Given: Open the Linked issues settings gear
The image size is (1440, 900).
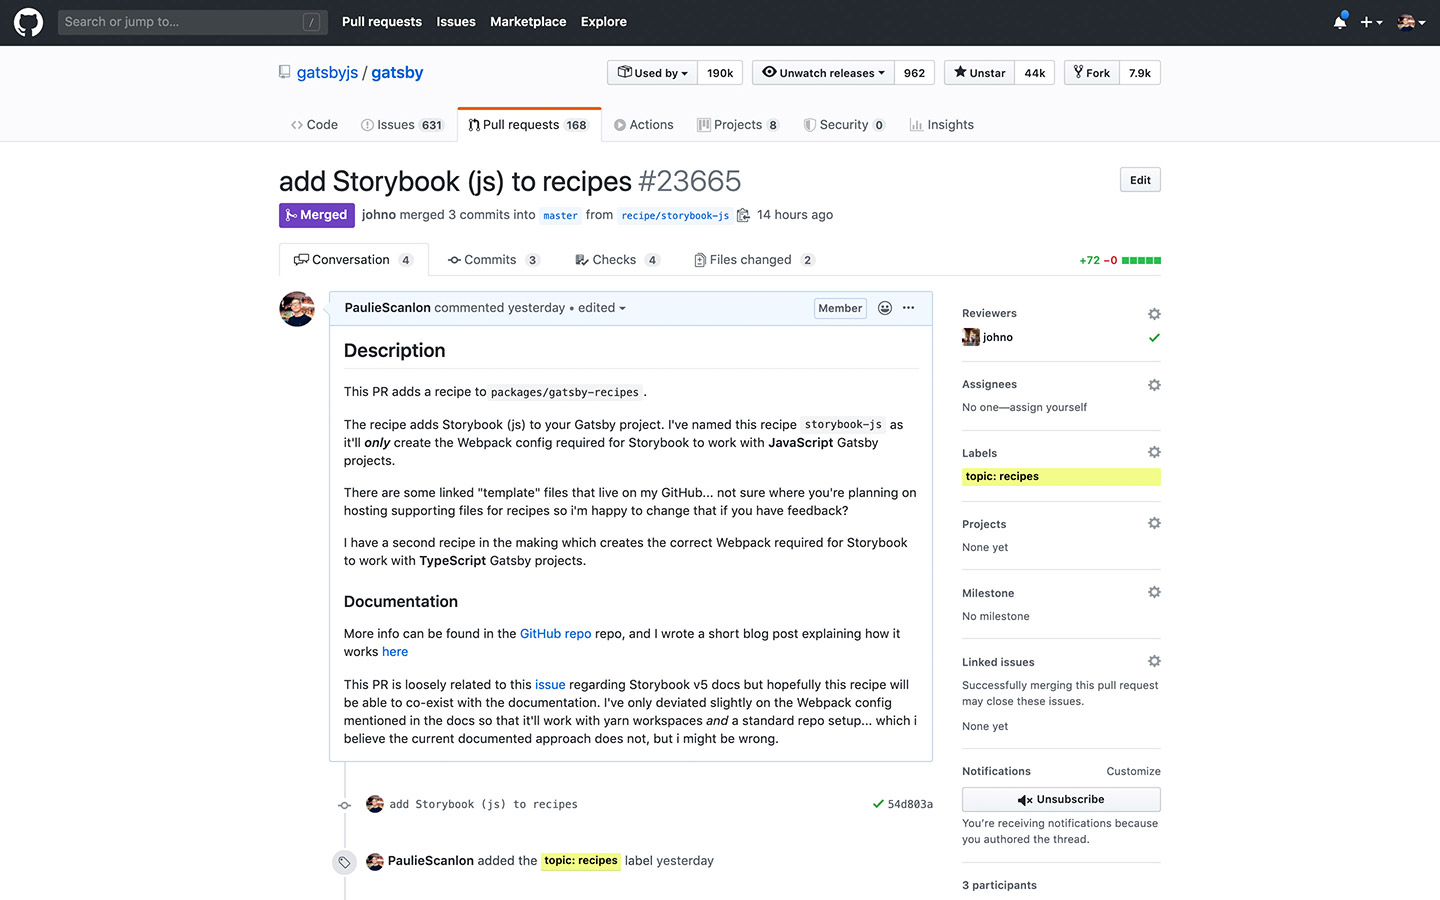Looking at the screenshot, I should 1154,661.
